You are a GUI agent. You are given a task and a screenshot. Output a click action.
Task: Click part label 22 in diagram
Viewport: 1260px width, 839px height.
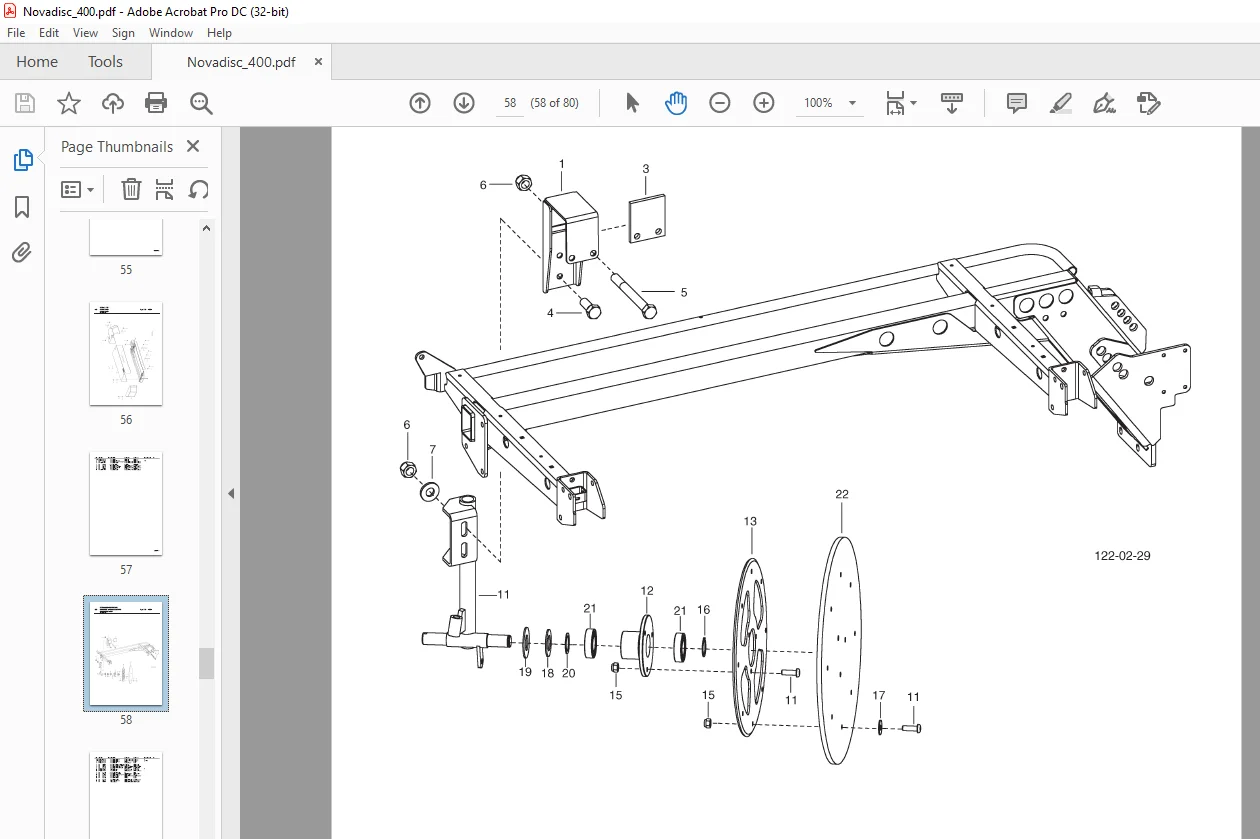coord(842,494)
